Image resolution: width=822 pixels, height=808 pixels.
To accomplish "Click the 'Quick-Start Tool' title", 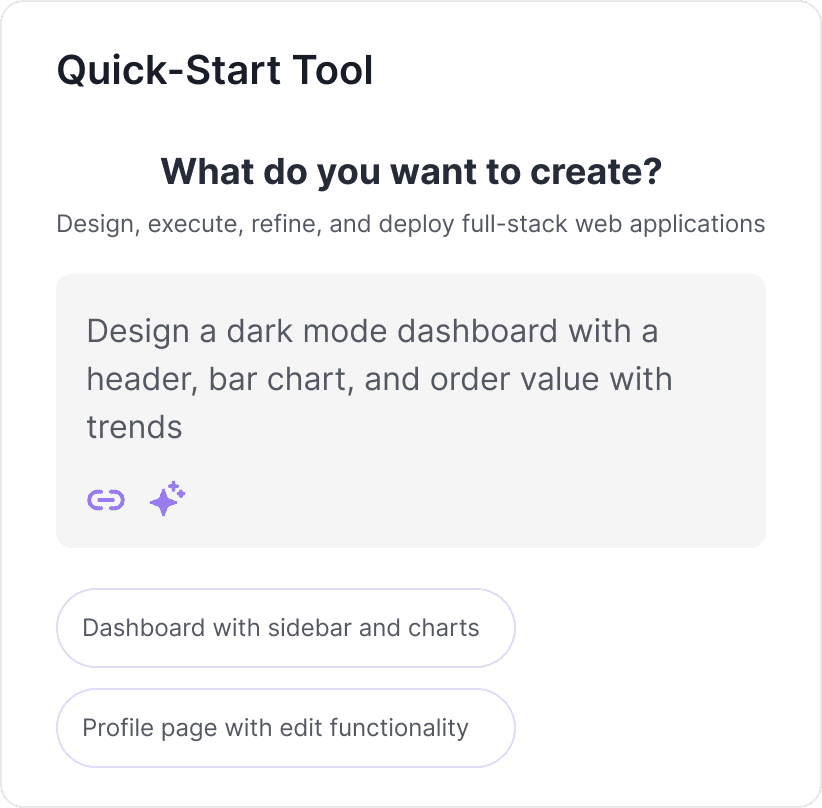I will (215, 70).
